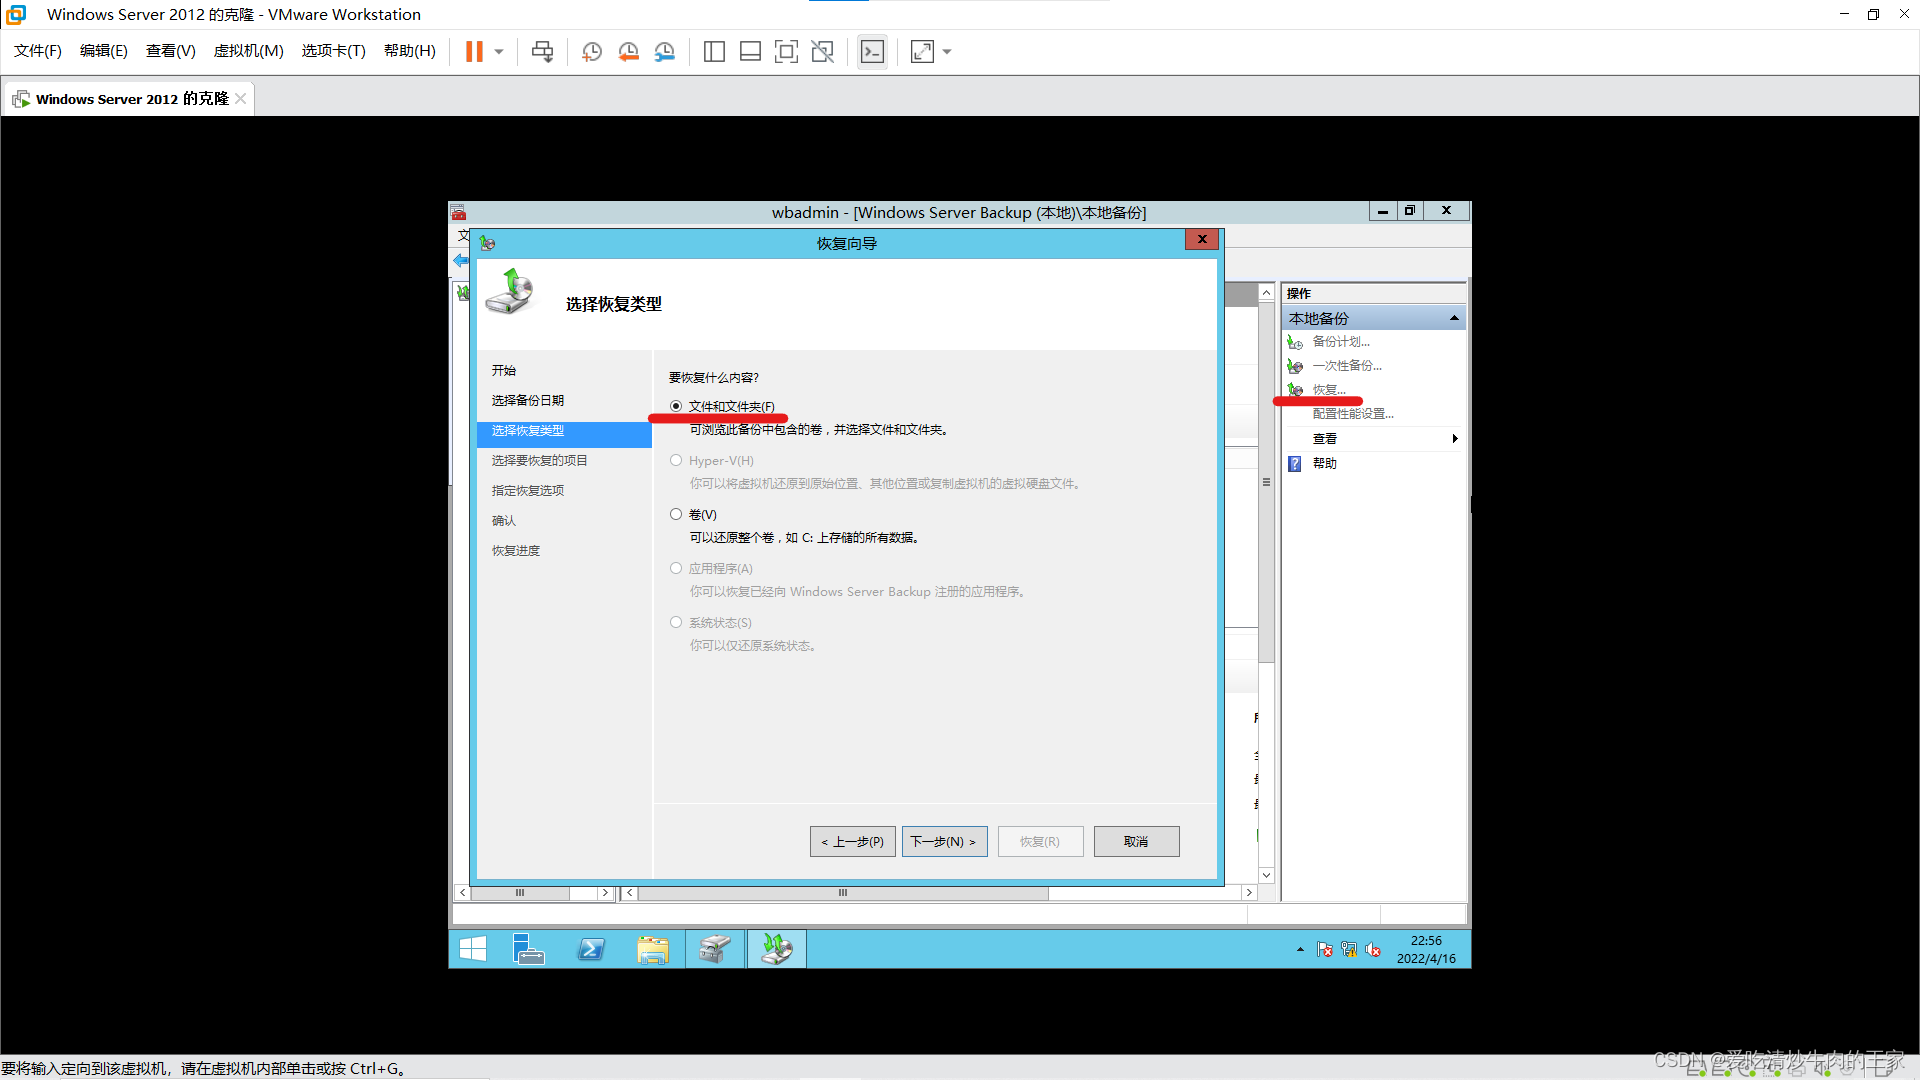Click the bottom horizontal scrollbar thumb
Image resolution: width=1920 pixels, height=1080 pixels.
click(842, 892)
